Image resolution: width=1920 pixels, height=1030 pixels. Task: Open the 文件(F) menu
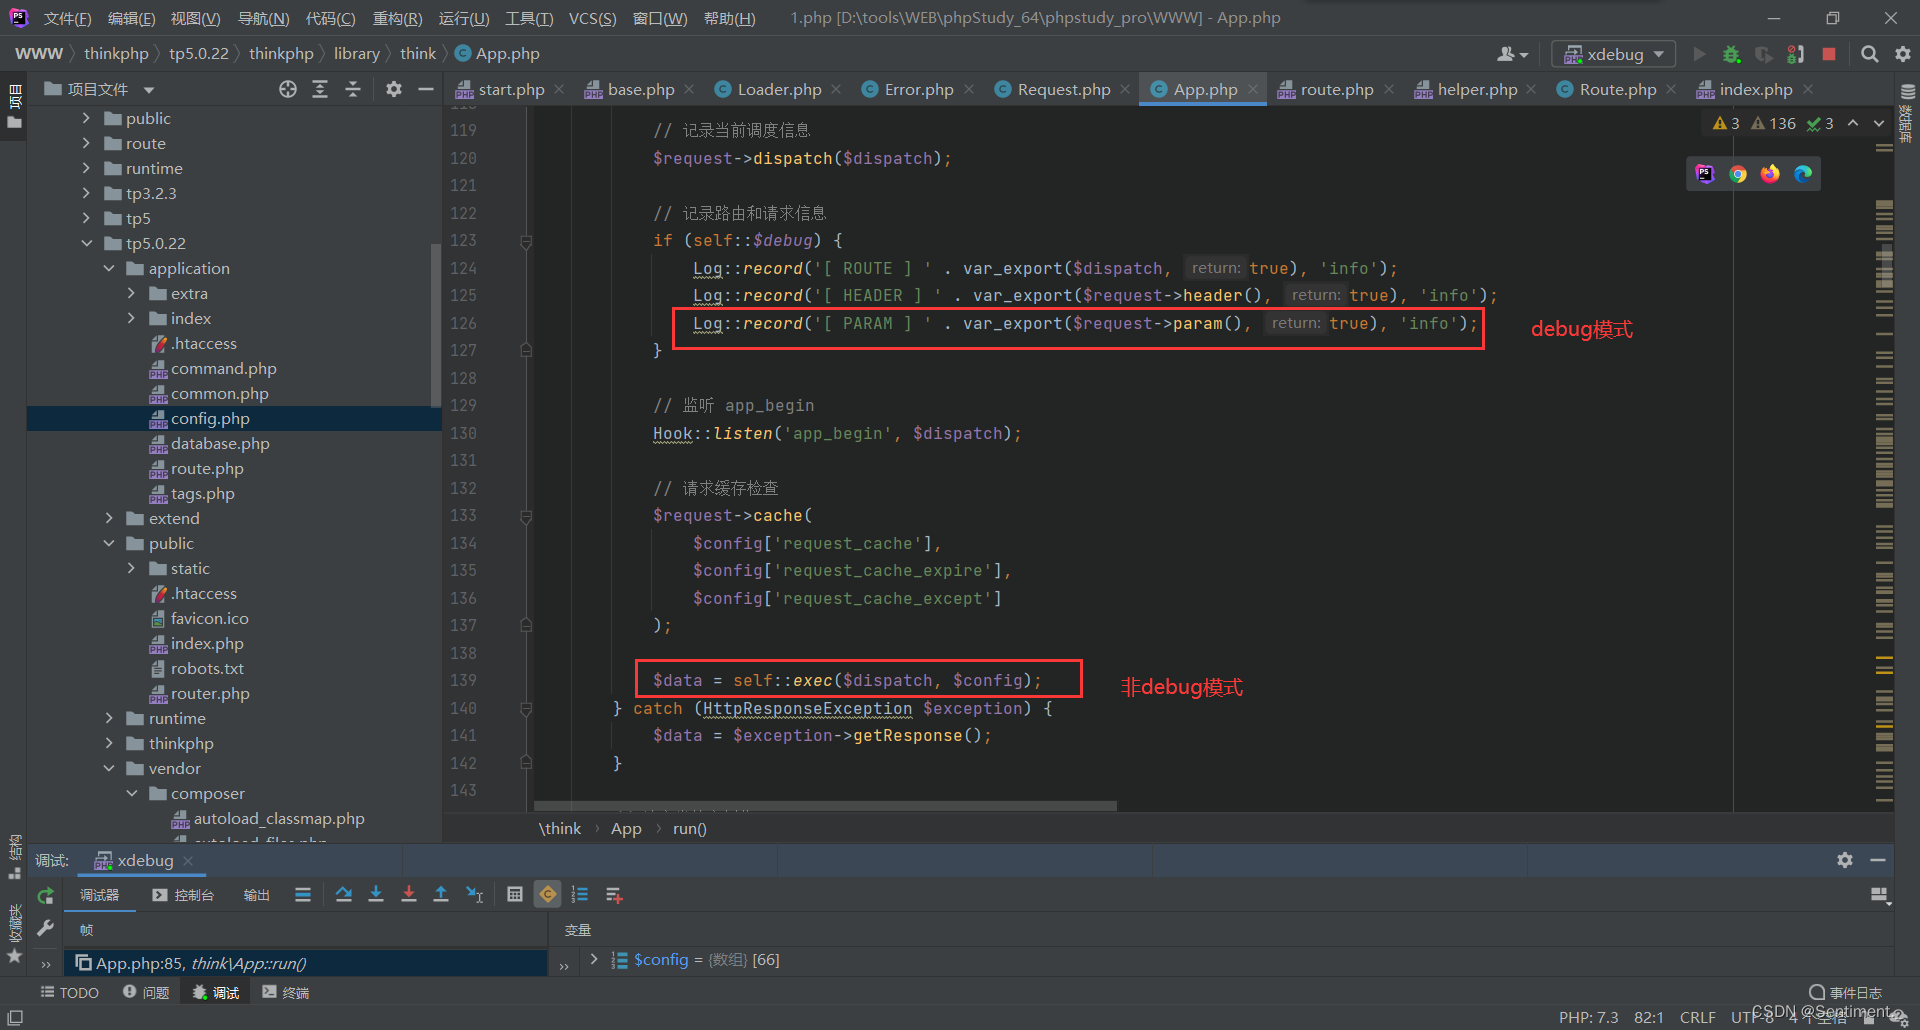[67, 18]
